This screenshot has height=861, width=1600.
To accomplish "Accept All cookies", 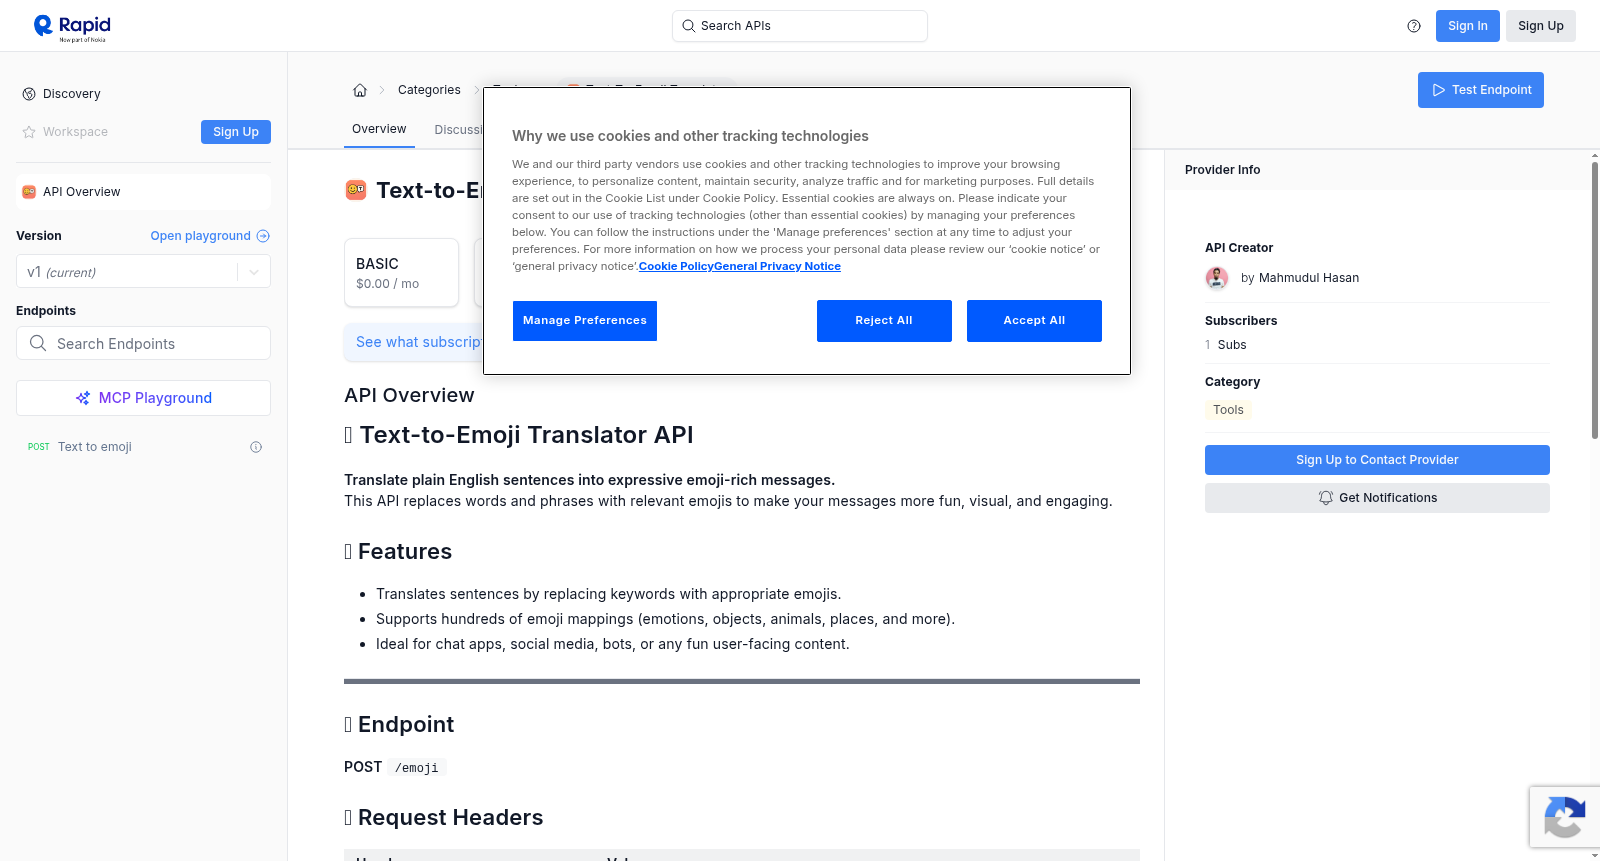I will click(1034, 321).
